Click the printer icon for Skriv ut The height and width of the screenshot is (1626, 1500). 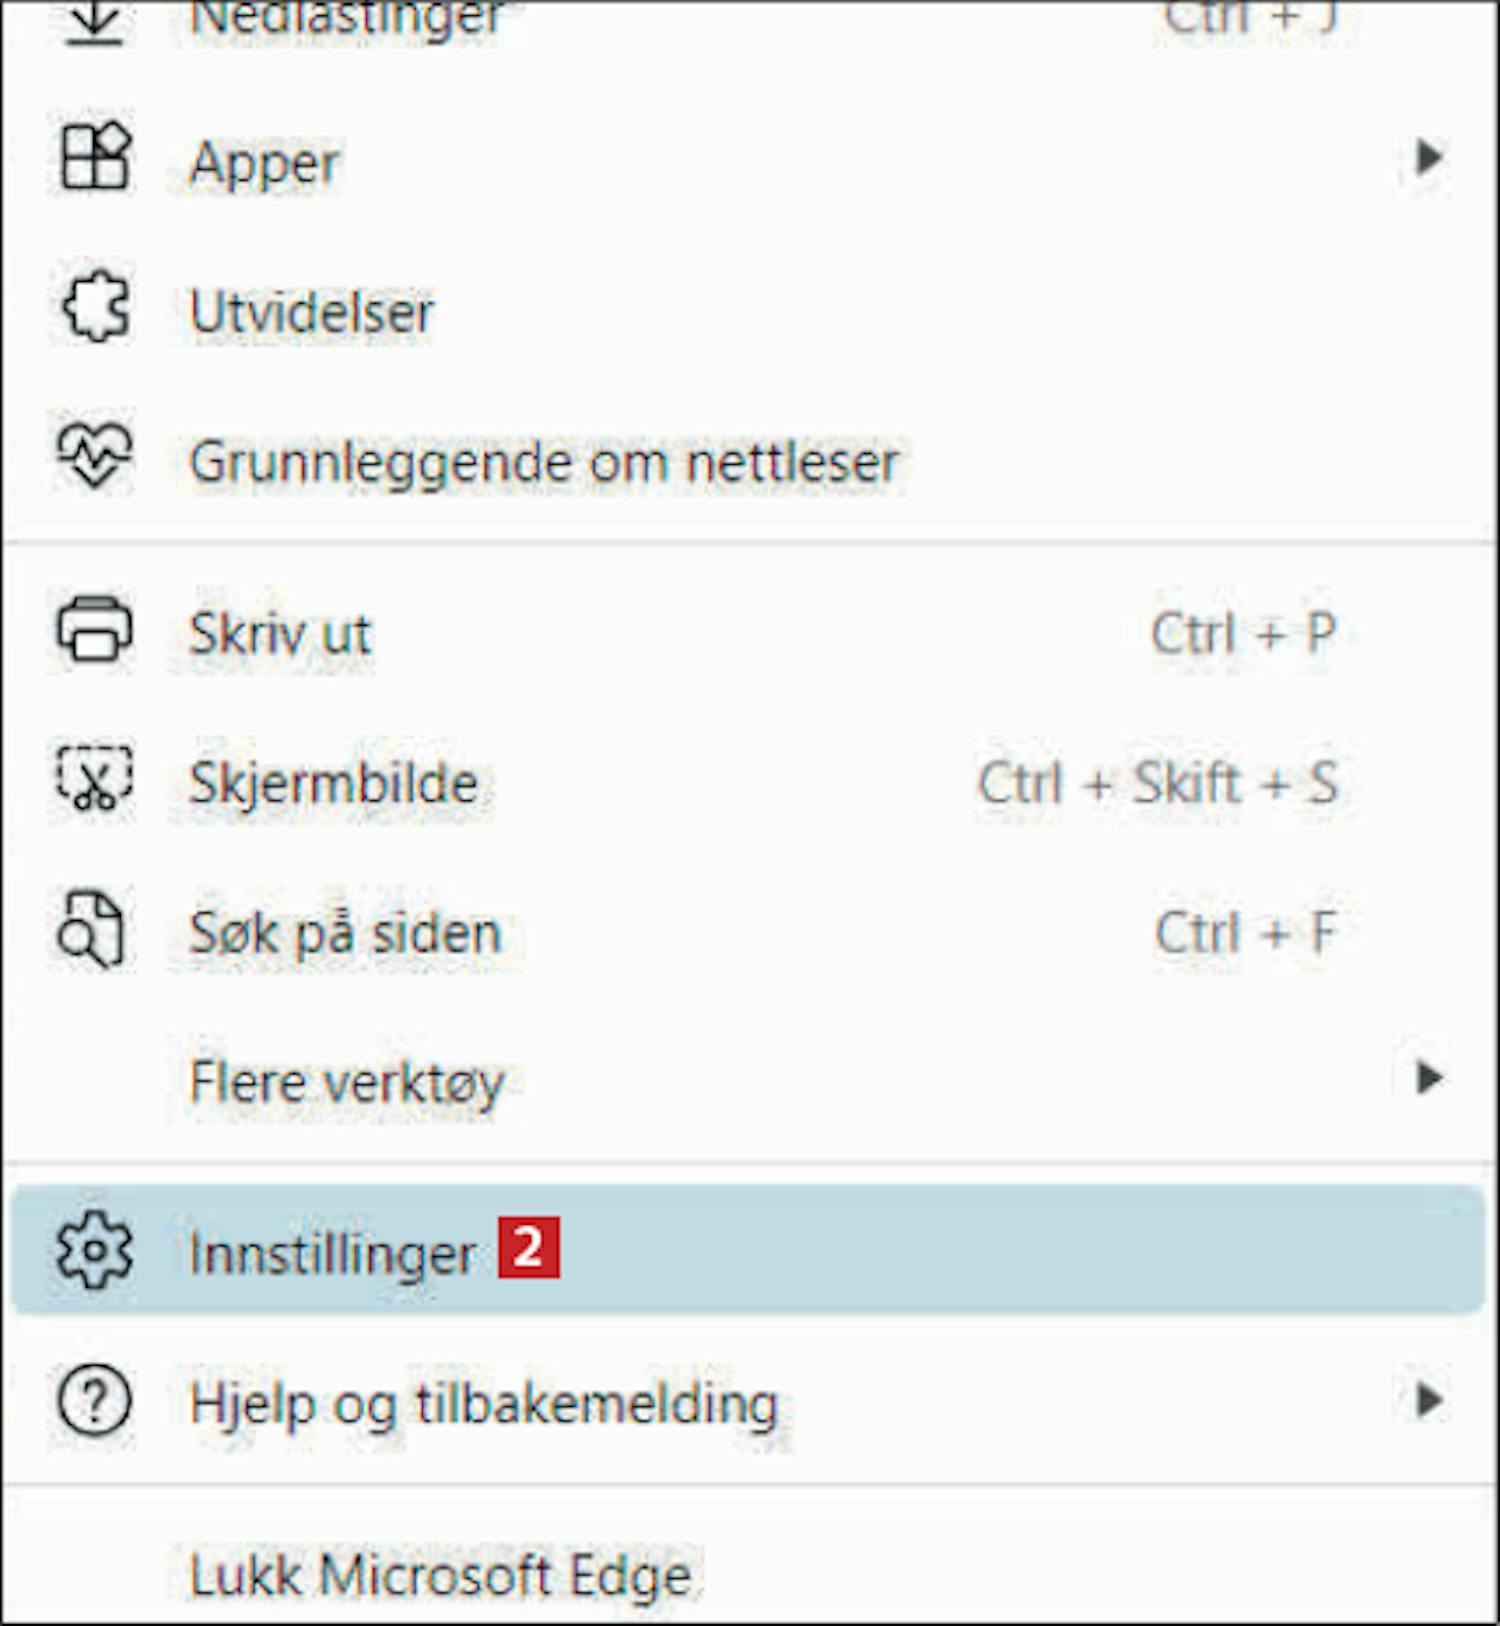click(x=95, y=629)
